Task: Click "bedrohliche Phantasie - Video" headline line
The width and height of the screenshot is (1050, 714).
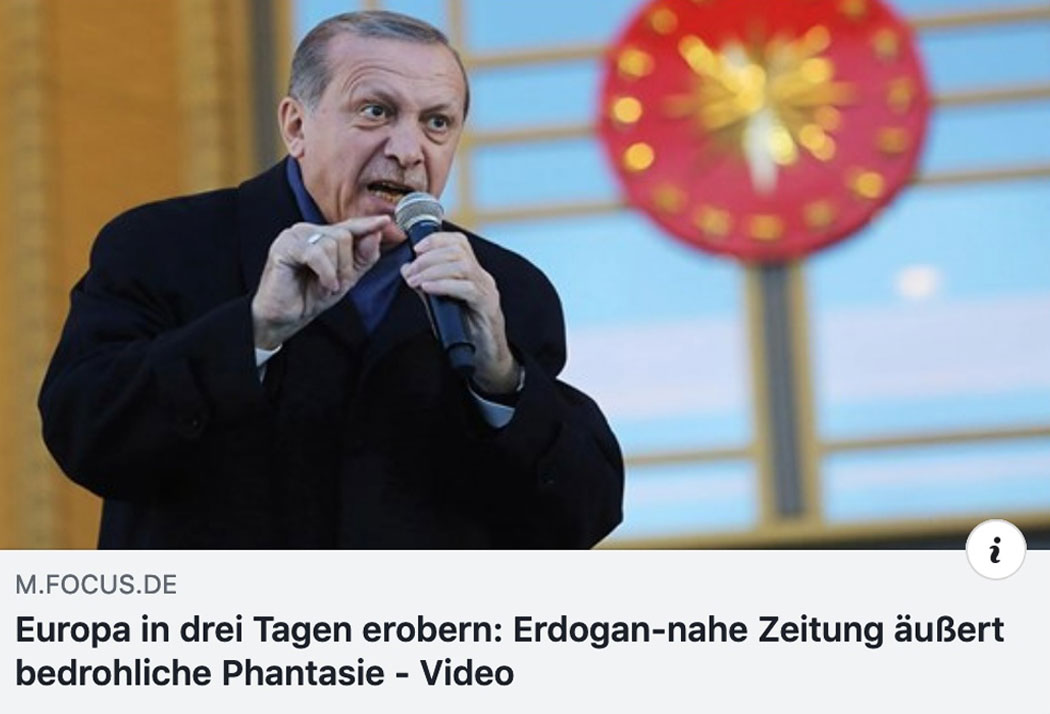Action: pos(265,673)
